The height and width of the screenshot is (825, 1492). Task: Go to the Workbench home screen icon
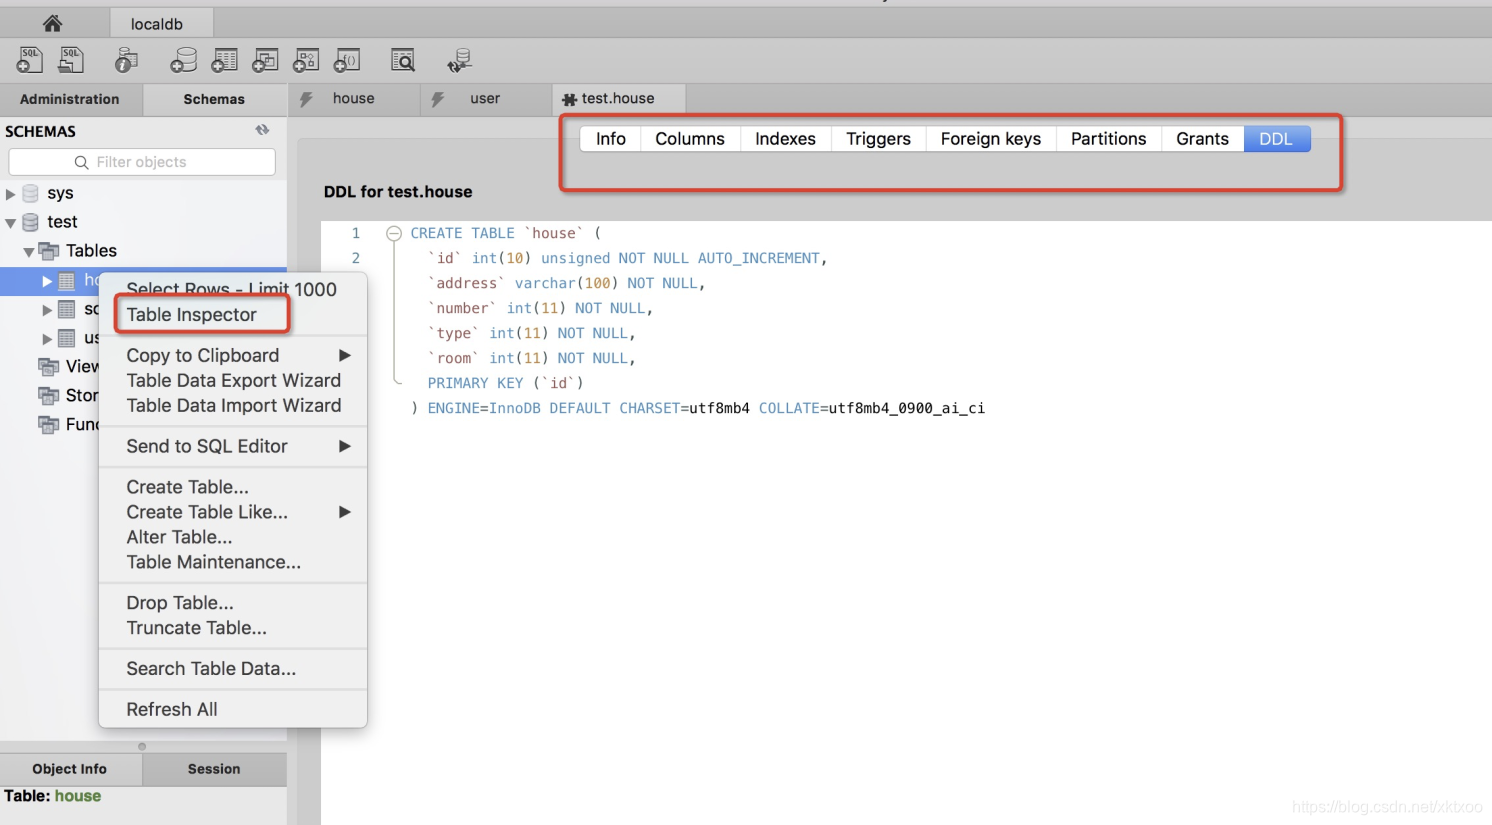[52, 23]
